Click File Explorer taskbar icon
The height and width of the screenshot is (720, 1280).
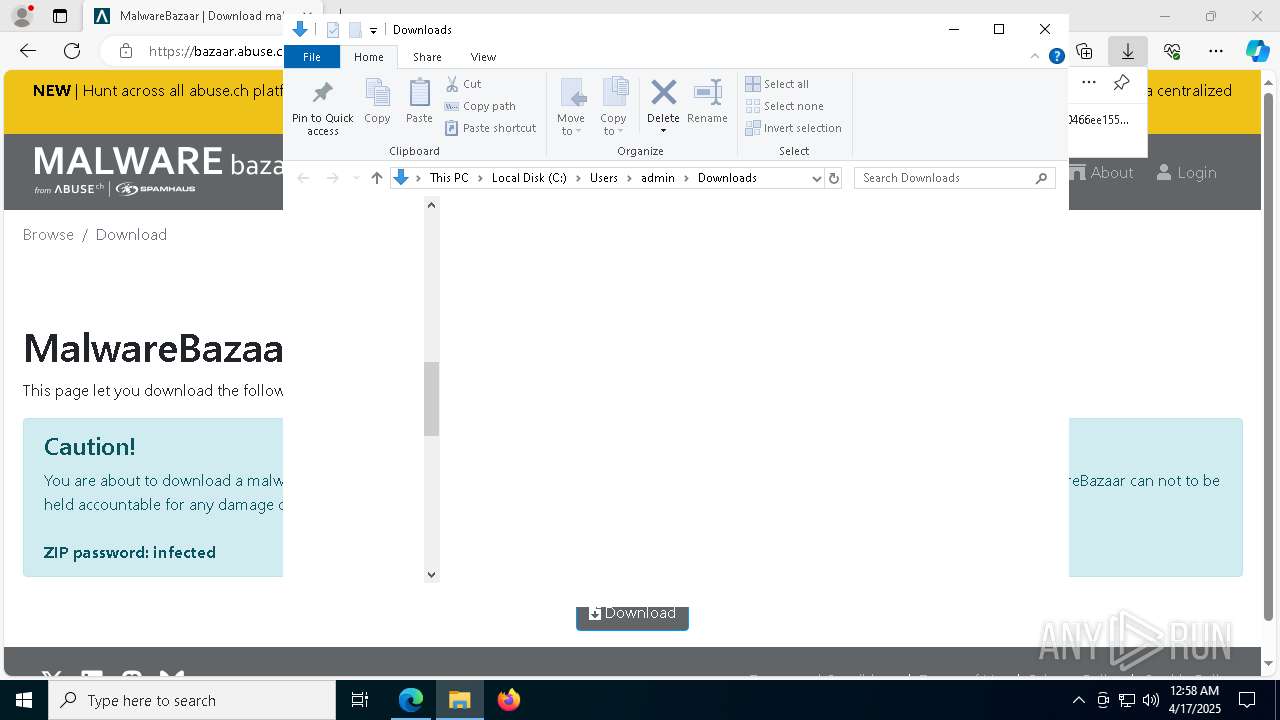point(460,700)
